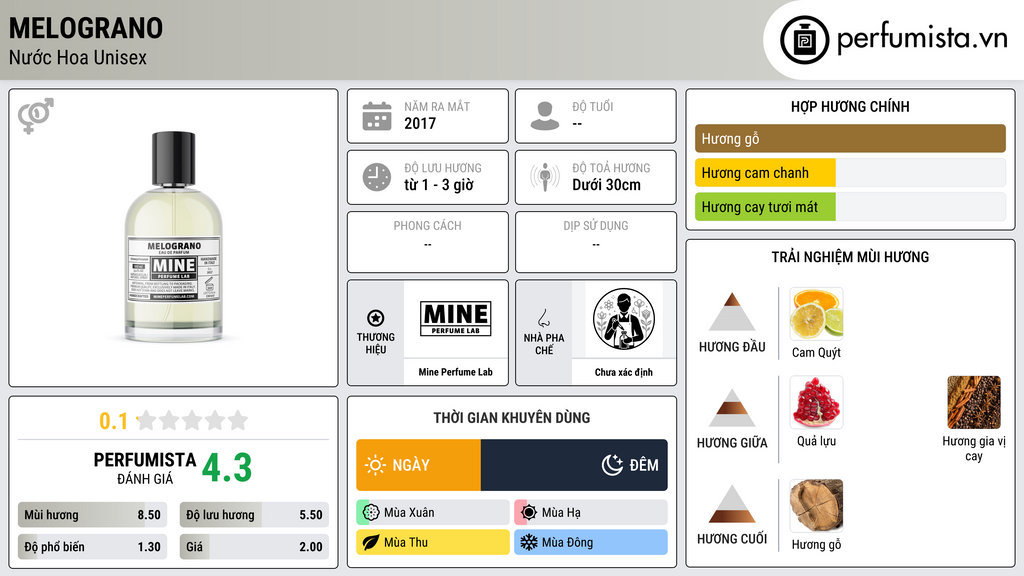Select the Đêm nighttime segment

(x=574, y=465)
